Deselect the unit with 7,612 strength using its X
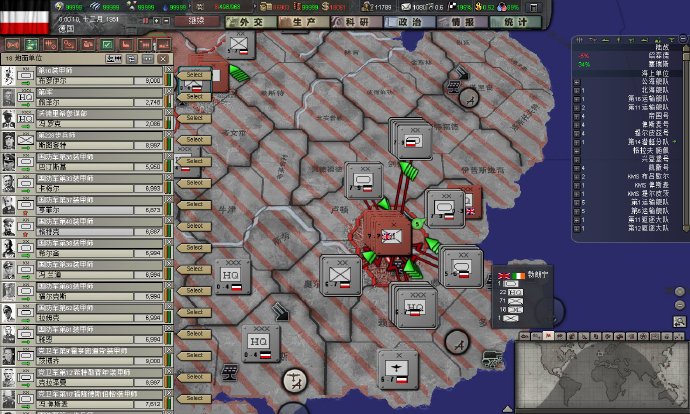This screenshot has width=690, height=414. point(168,393)
